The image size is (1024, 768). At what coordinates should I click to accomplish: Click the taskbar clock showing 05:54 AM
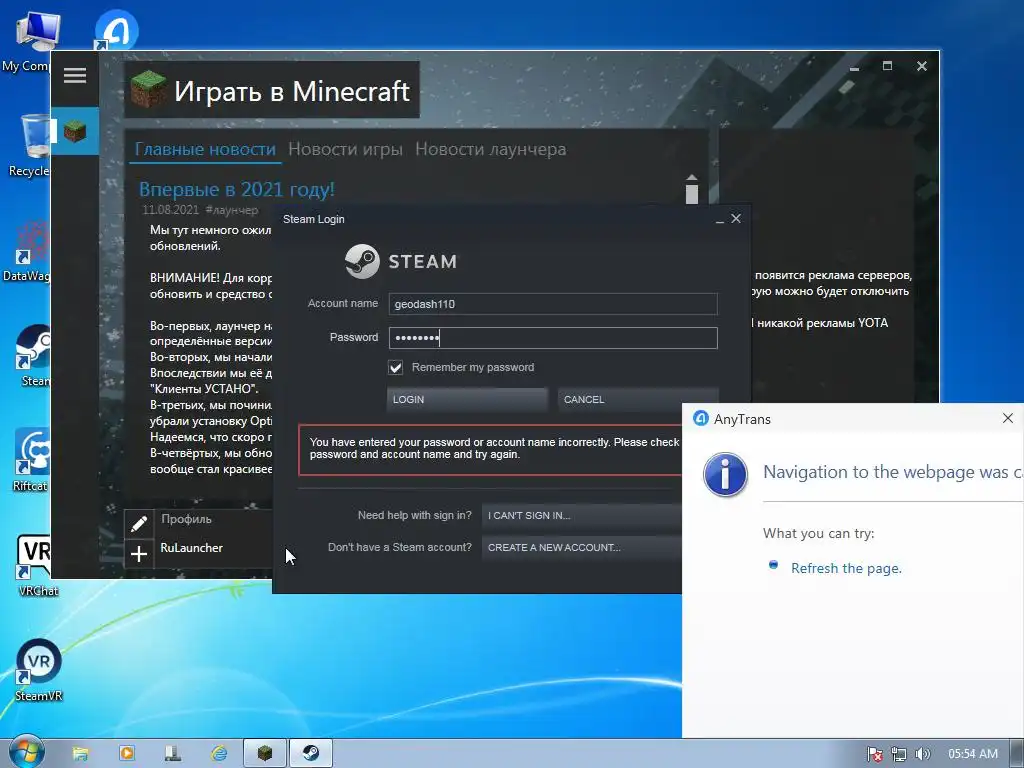click(x=973, y=754)
